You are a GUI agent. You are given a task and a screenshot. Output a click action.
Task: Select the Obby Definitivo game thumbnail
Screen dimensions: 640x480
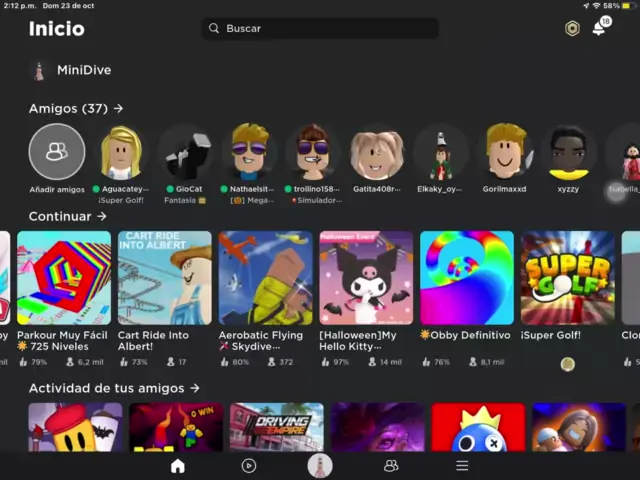(466, 278)
